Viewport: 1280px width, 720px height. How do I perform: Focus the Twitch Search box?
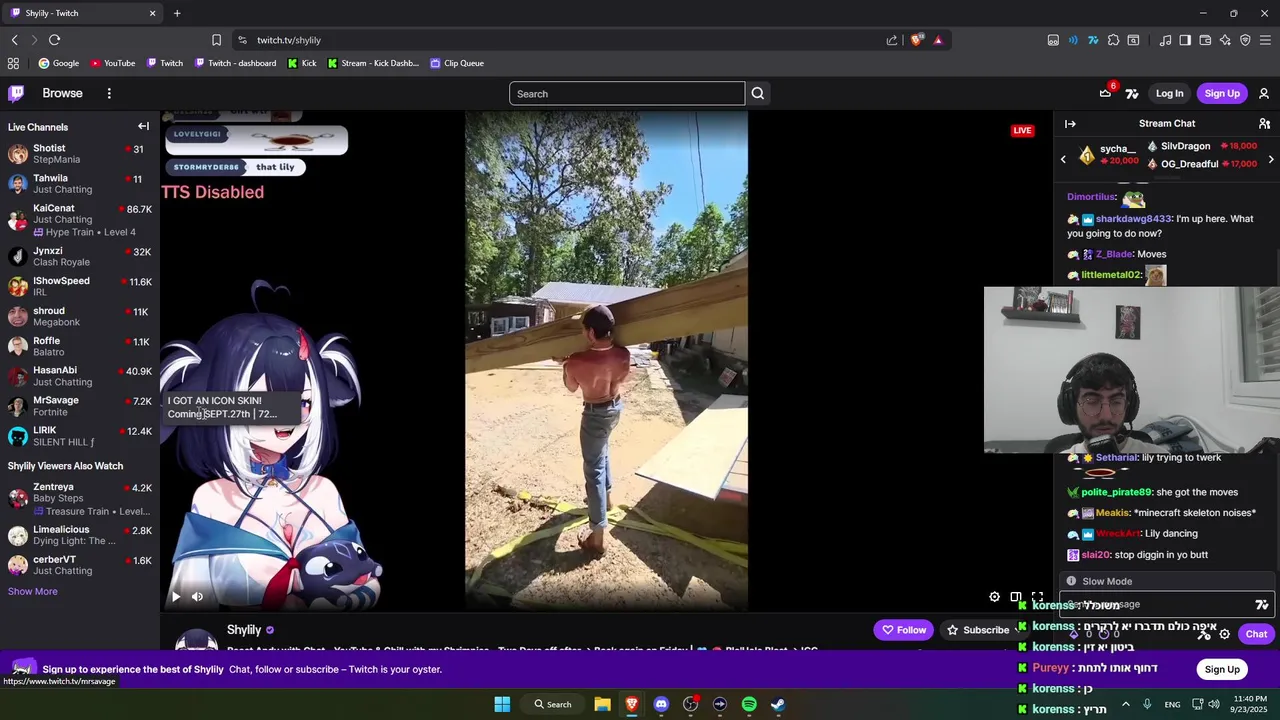[x=627, y=93]
